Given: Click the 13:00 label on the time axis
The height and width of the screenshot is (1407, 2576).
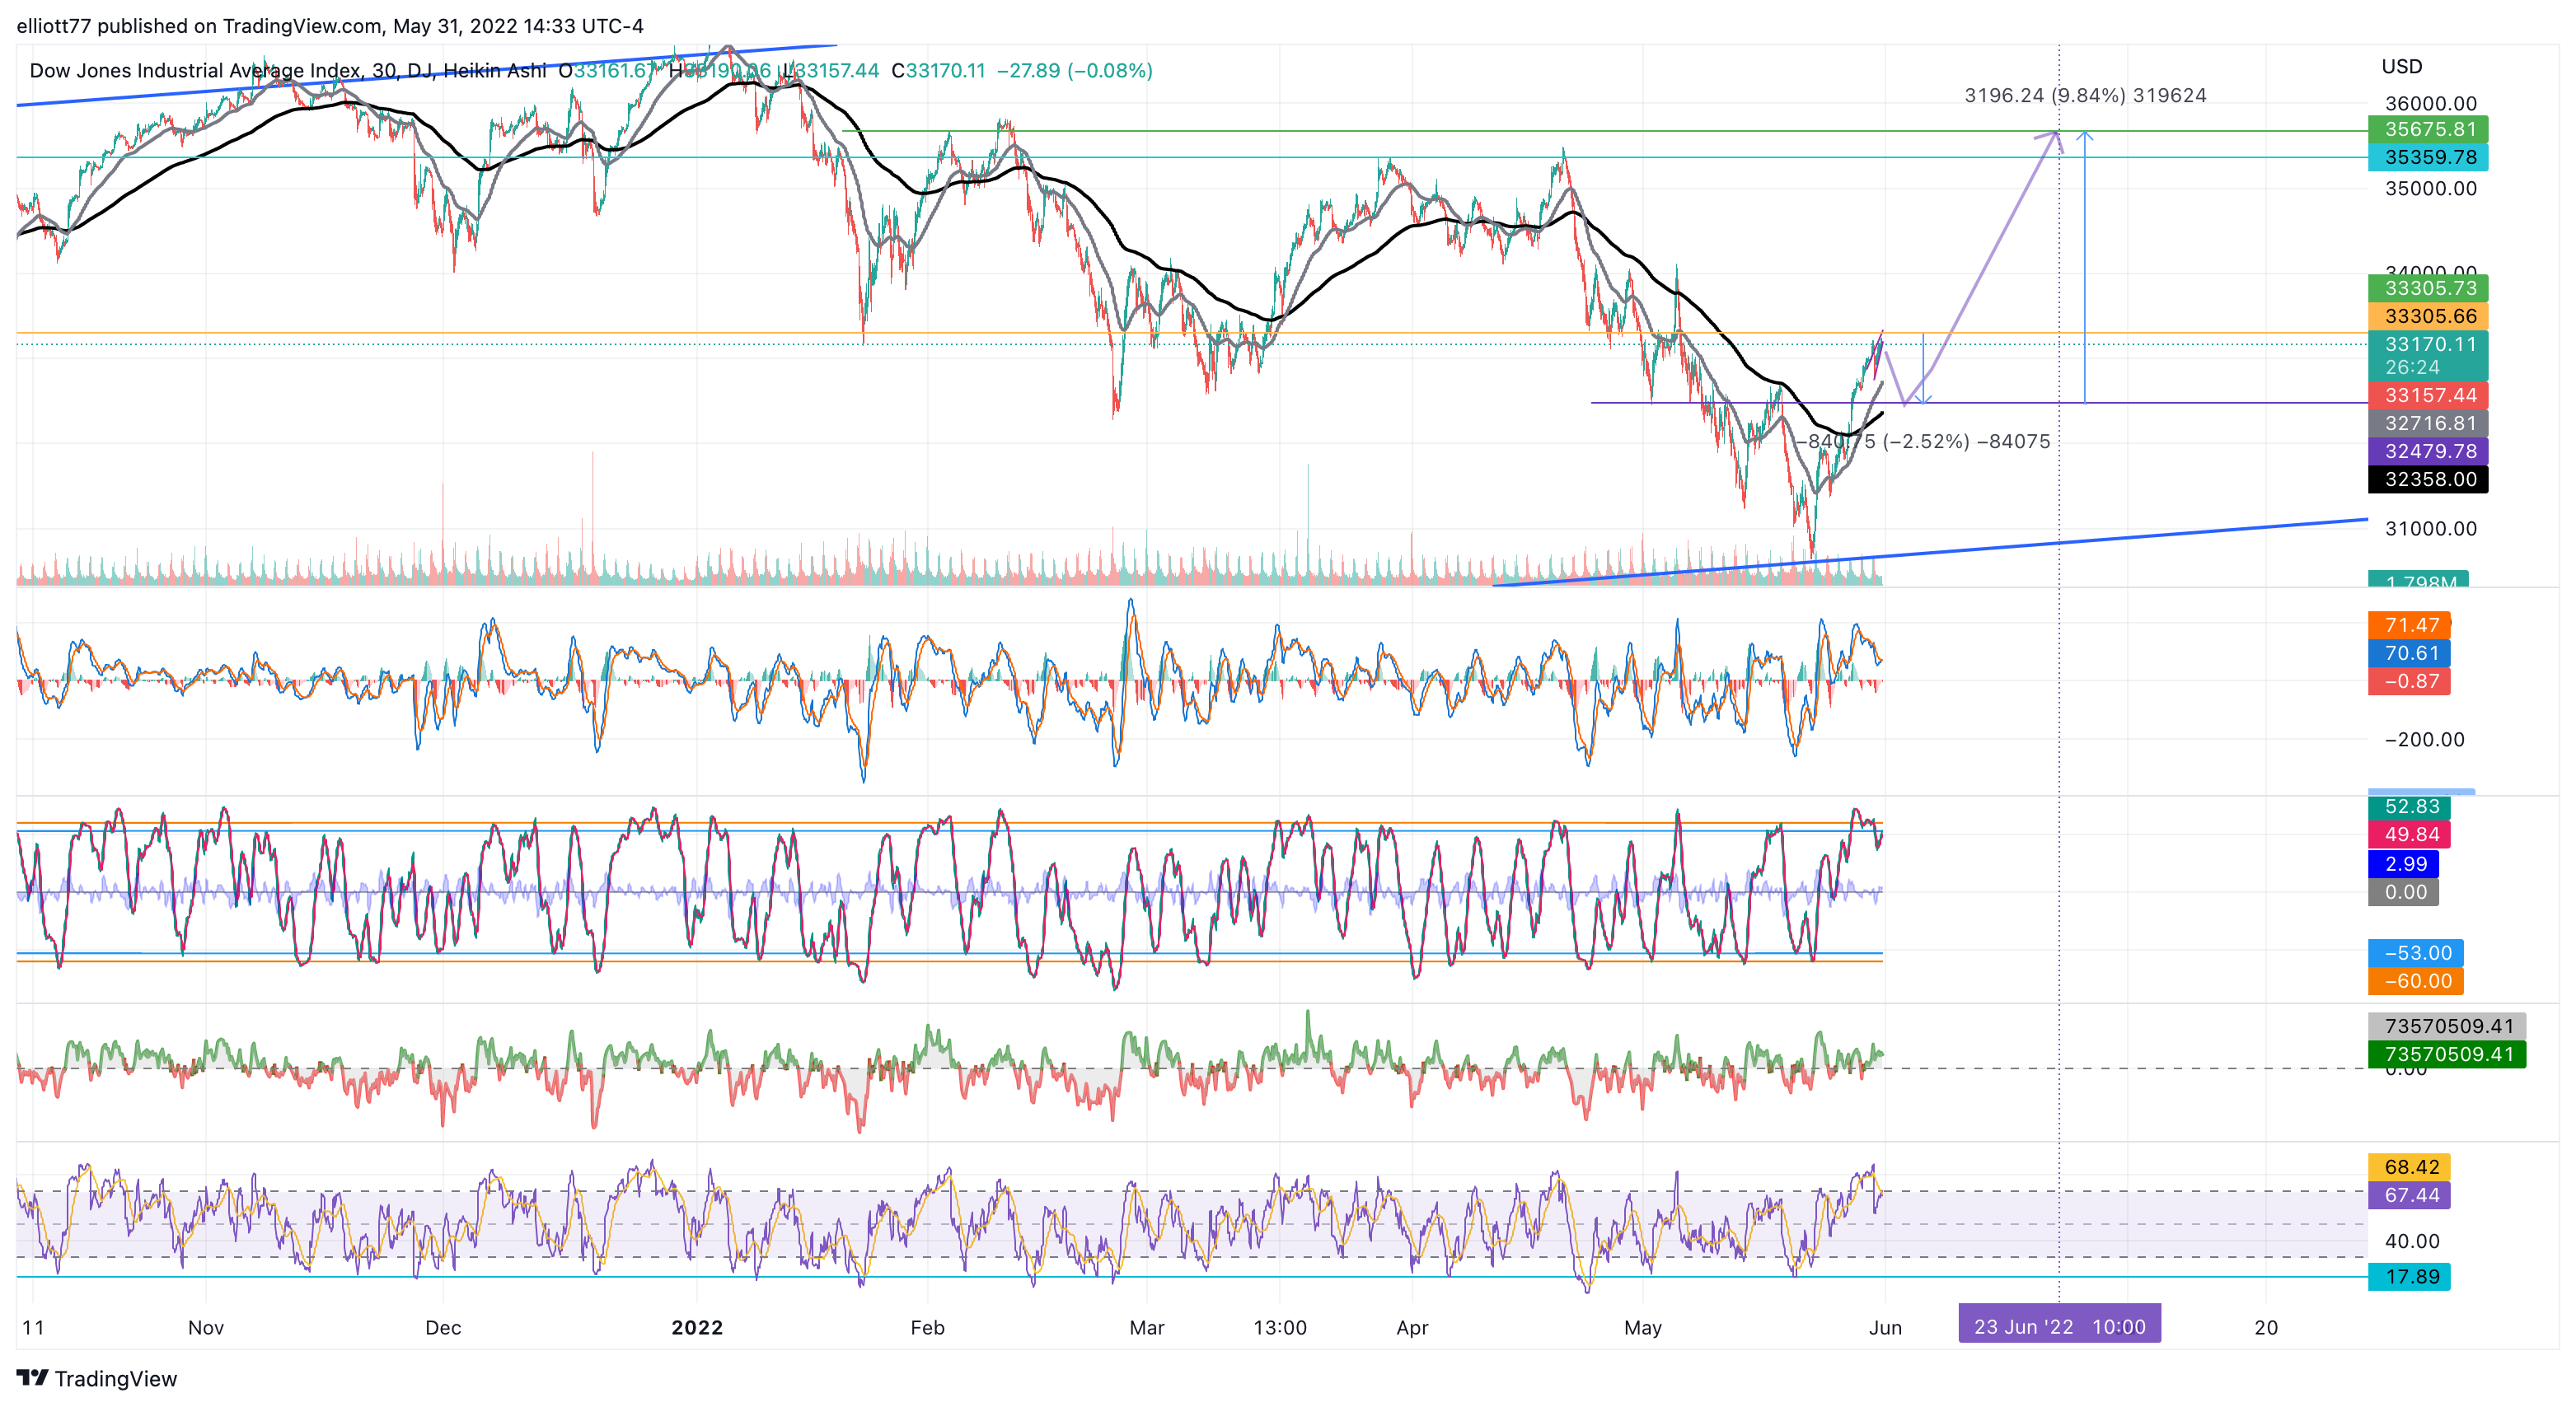Looking at the screenshot, I should click(x=1280, y=1328).
